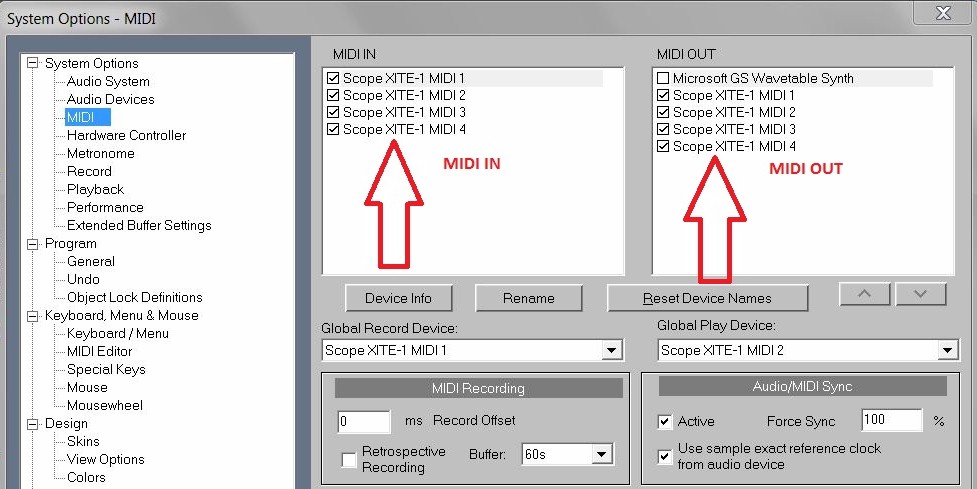
Task: Select General under Program
Action: (x=90, y=262)
